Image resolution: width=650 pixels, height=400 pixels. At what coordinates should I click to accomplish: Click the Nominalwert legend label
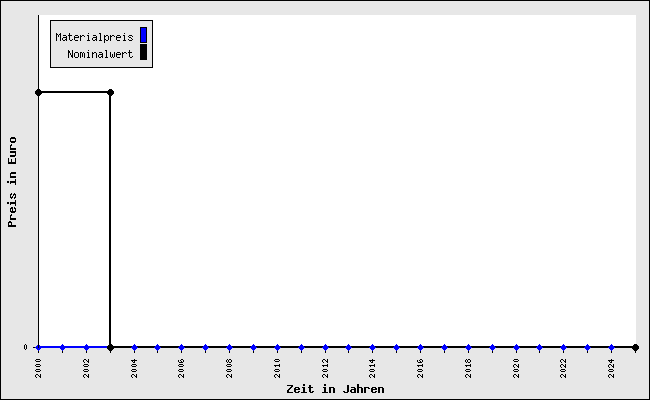tap(100, 54)
